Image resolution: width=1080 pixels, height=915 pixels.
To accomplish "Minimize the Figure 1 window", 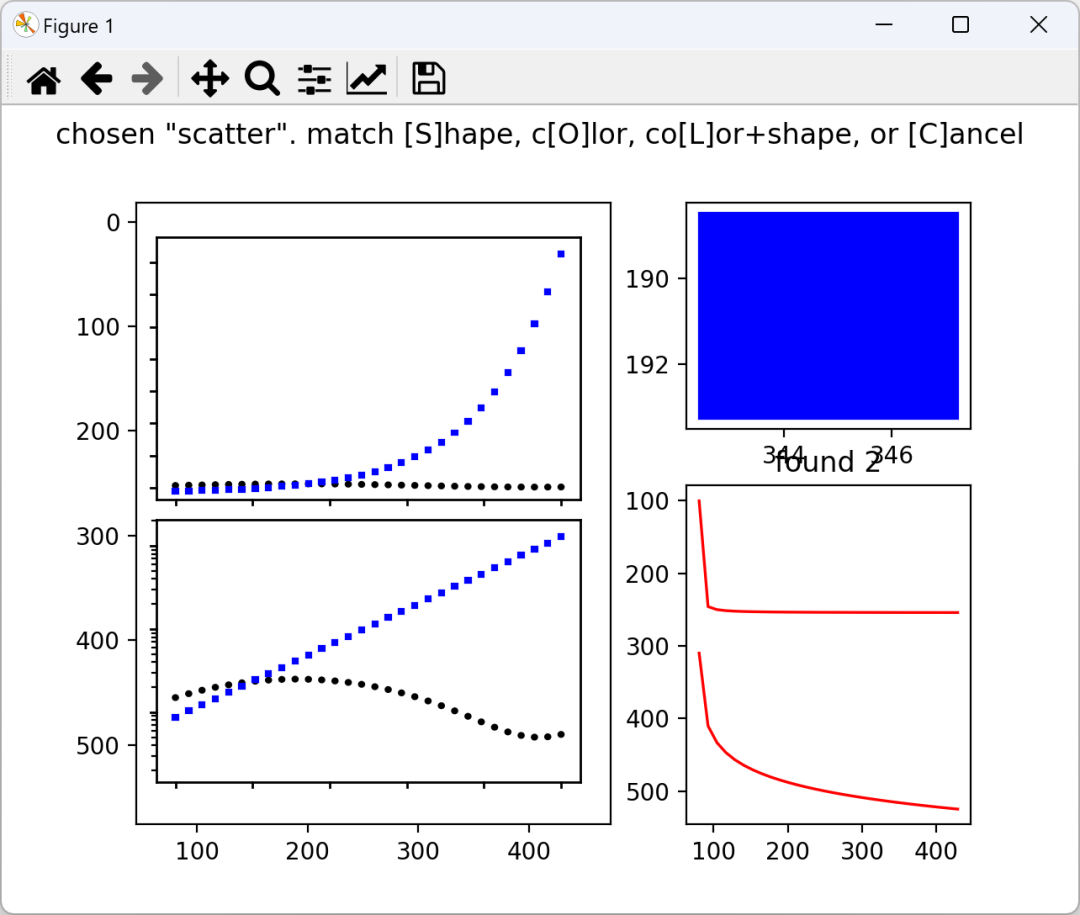I will [x=884, y=25].
